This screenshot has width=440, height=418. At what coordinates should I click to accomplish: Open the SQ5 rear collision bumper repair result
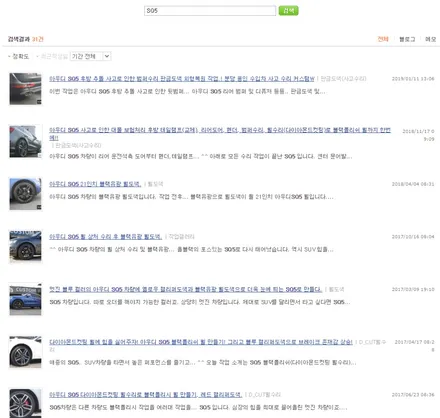pos(182,79)
